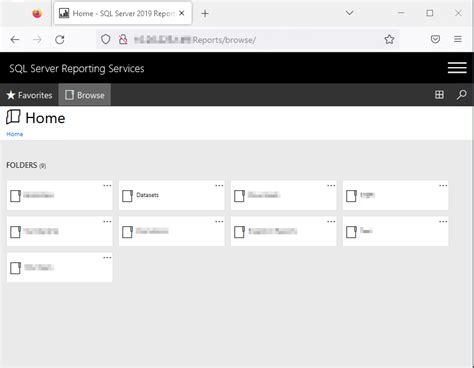The image size is (474, 368).
Task: Click the SQL Server Reporting Services title
Action: pos(77,68)
